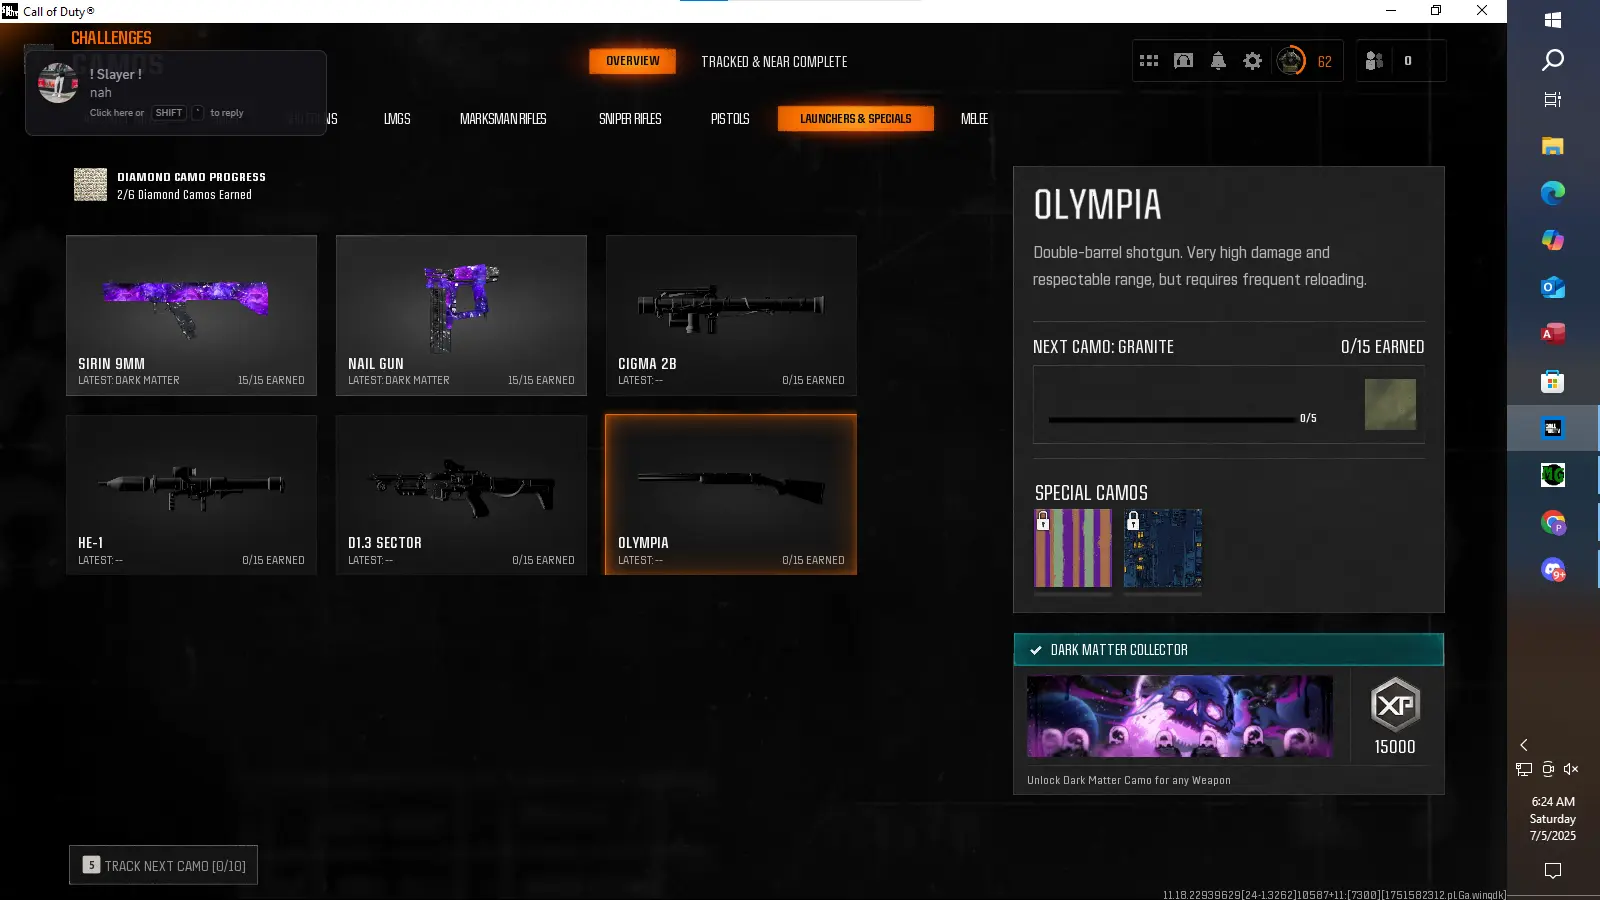Click the Challenges heading
The height and width of the screenshot is (900, 1600).
(x=111, y=38)
